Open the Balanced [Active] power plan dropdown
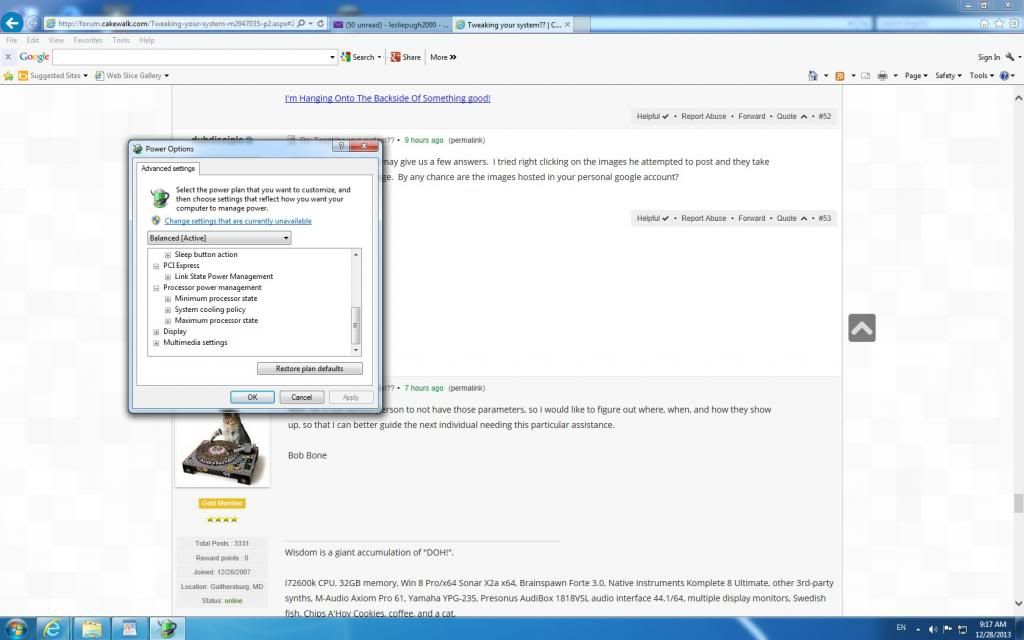The width and height of the screenshot is (1024, 640). click(219, 238)
